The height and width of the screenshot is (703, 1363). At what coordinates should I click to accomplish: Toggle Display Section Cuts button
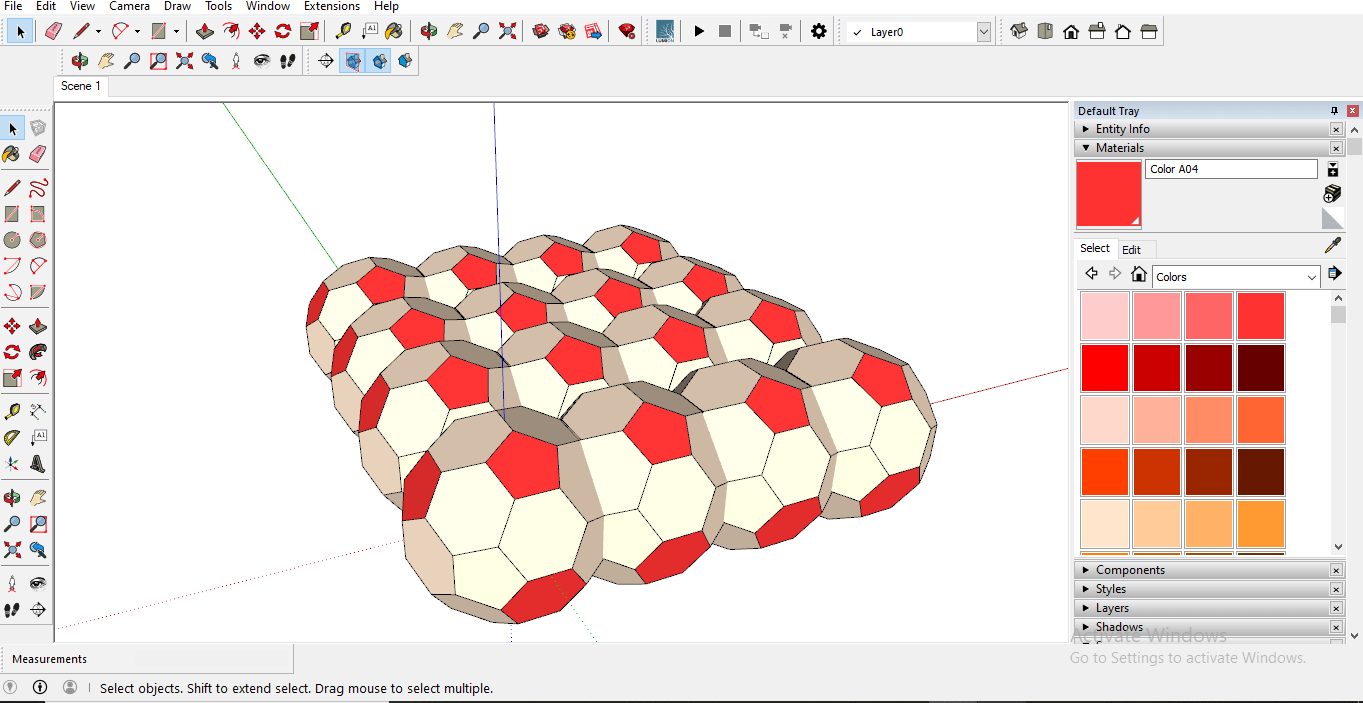click(379, 61)
